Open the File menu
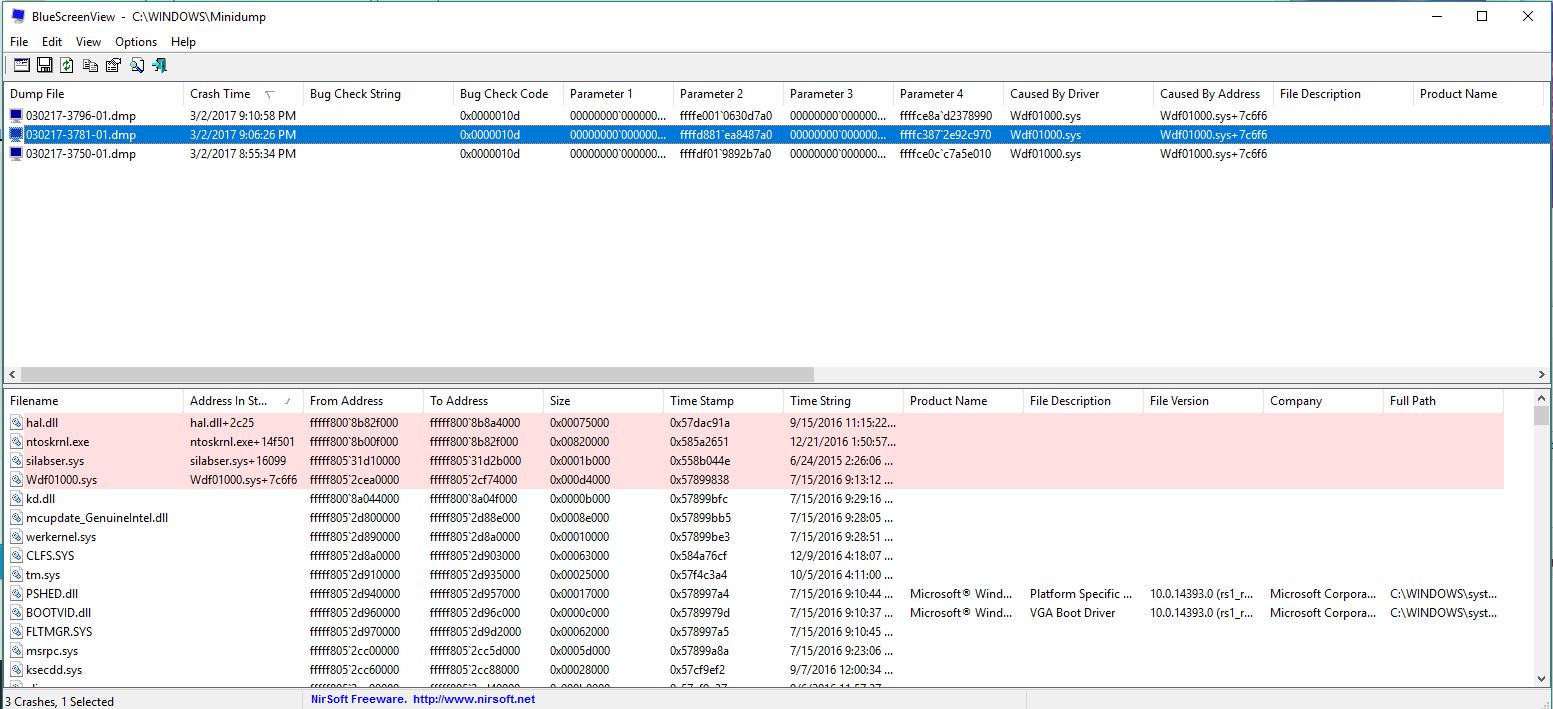The height and width of the screenshot is (709, 1553). 19,42
